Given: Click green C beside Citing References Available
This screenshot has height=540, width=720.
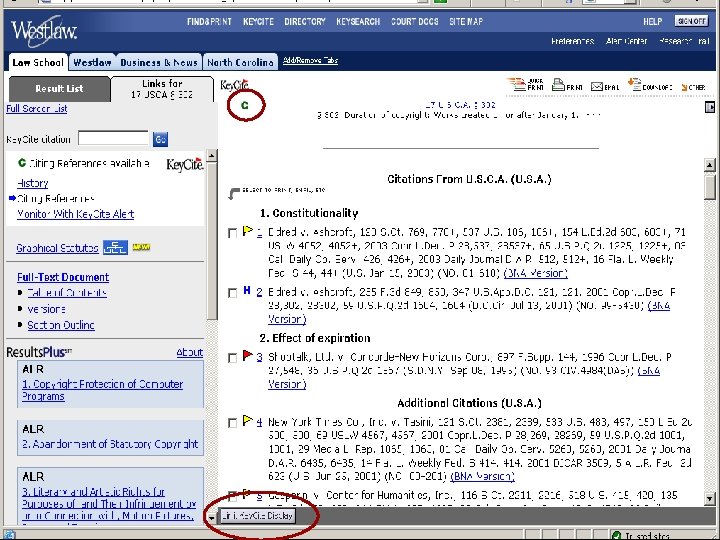Looking at the screenshot, I should click(22, 163).
